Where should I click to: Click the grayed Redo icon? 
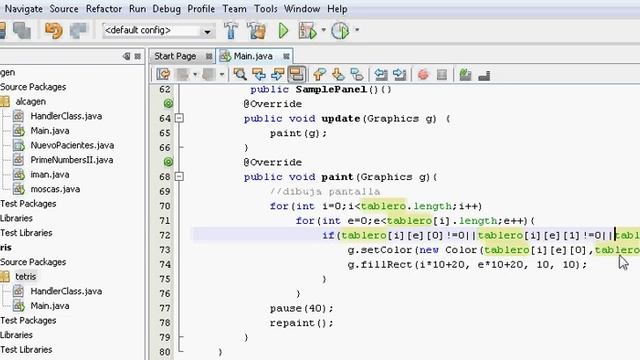[x=78, y=31]
